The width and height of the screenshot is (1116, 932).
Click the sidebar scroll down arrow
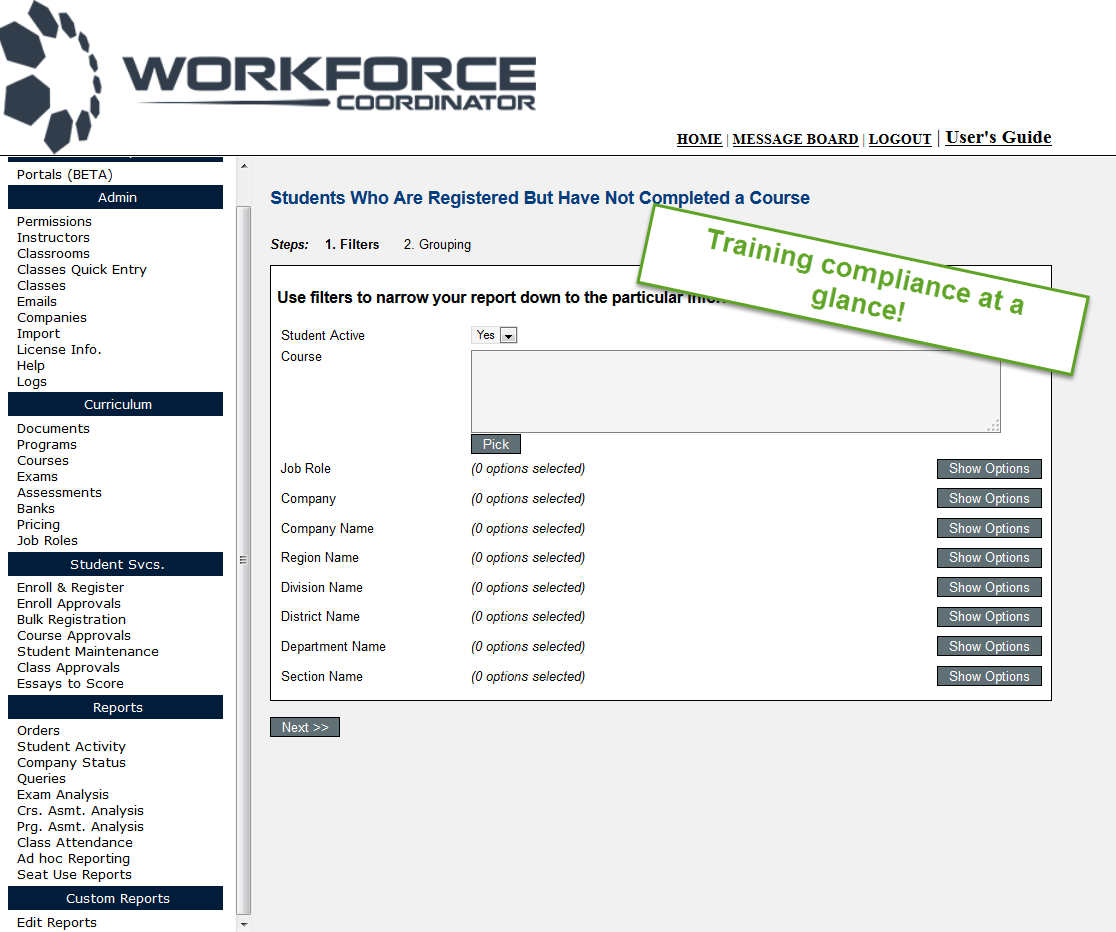point(244,924)
